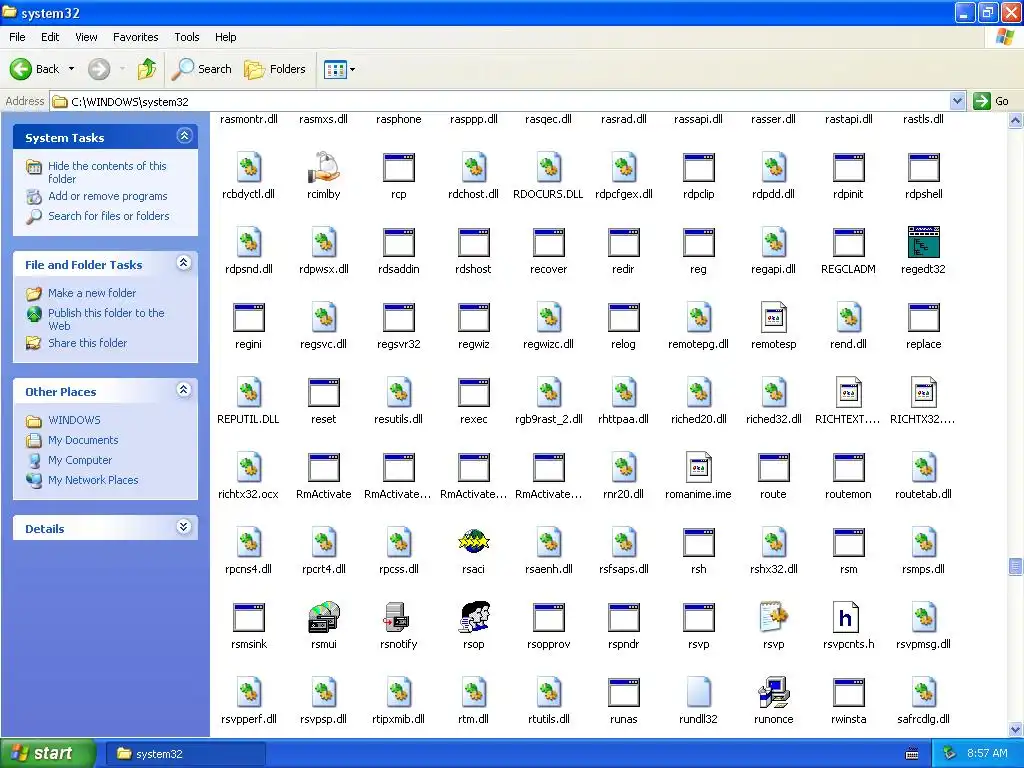Viewport: 1024px width, 768px height.
Task: Select the rsmui media discs icon
Action: coord(324,617)
